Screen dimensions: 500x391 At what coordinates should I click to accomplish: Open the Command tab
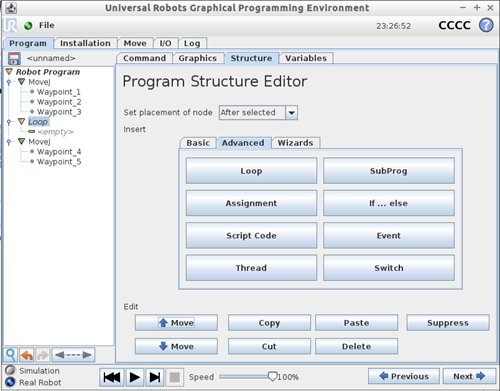[144, 58]
